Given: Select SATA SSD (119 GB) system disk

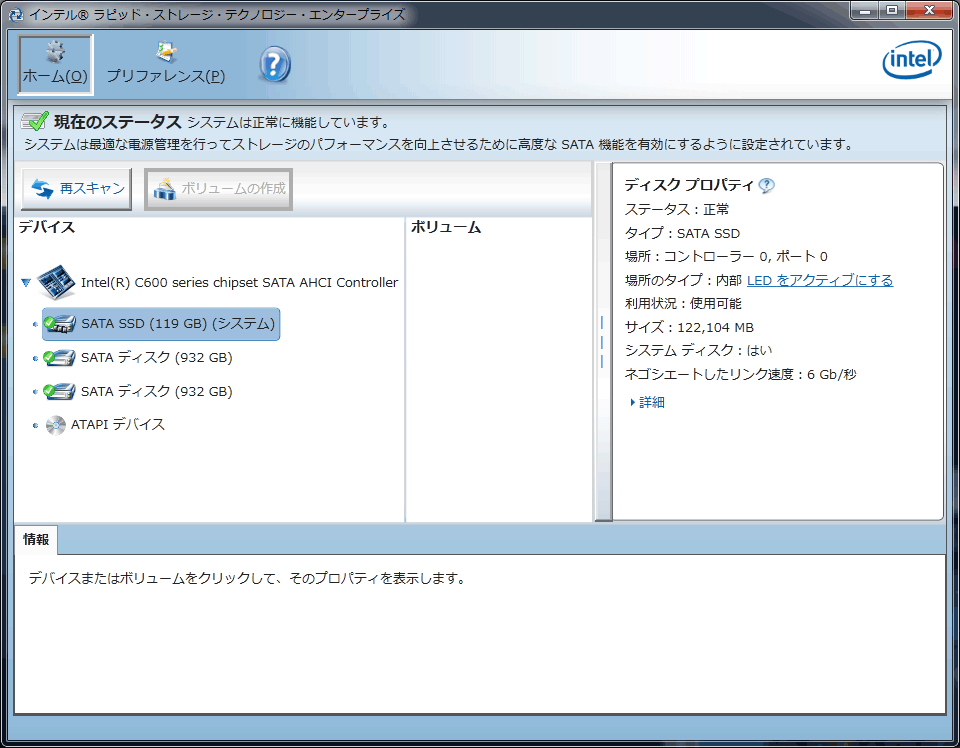Looking at the screenshot, I should 161,324.
